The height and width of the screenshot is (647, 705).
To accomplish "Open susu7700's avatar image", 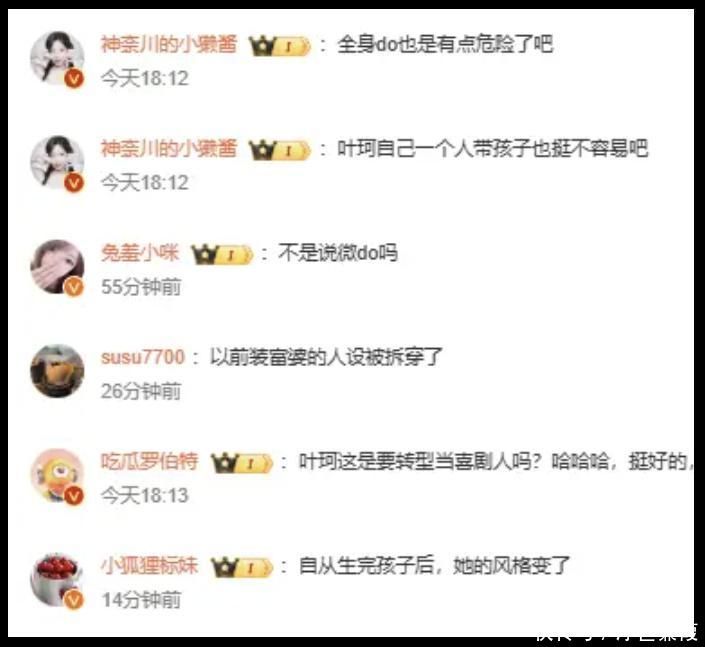I will (x=57, y=371).
